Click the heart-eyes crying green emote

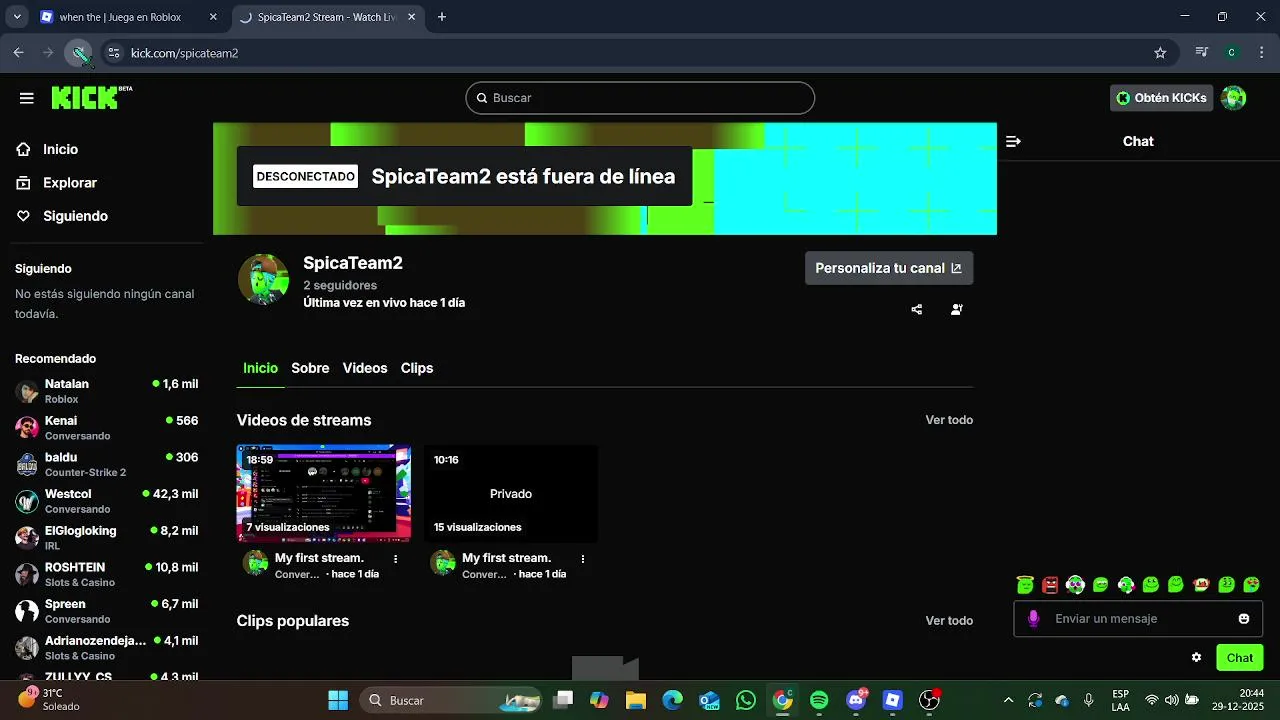coord(1251,585)
